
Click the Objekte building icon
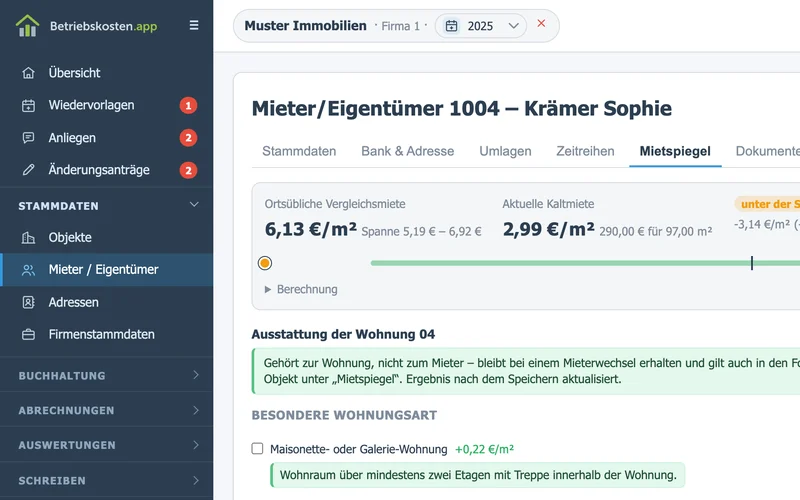(29, 238)
